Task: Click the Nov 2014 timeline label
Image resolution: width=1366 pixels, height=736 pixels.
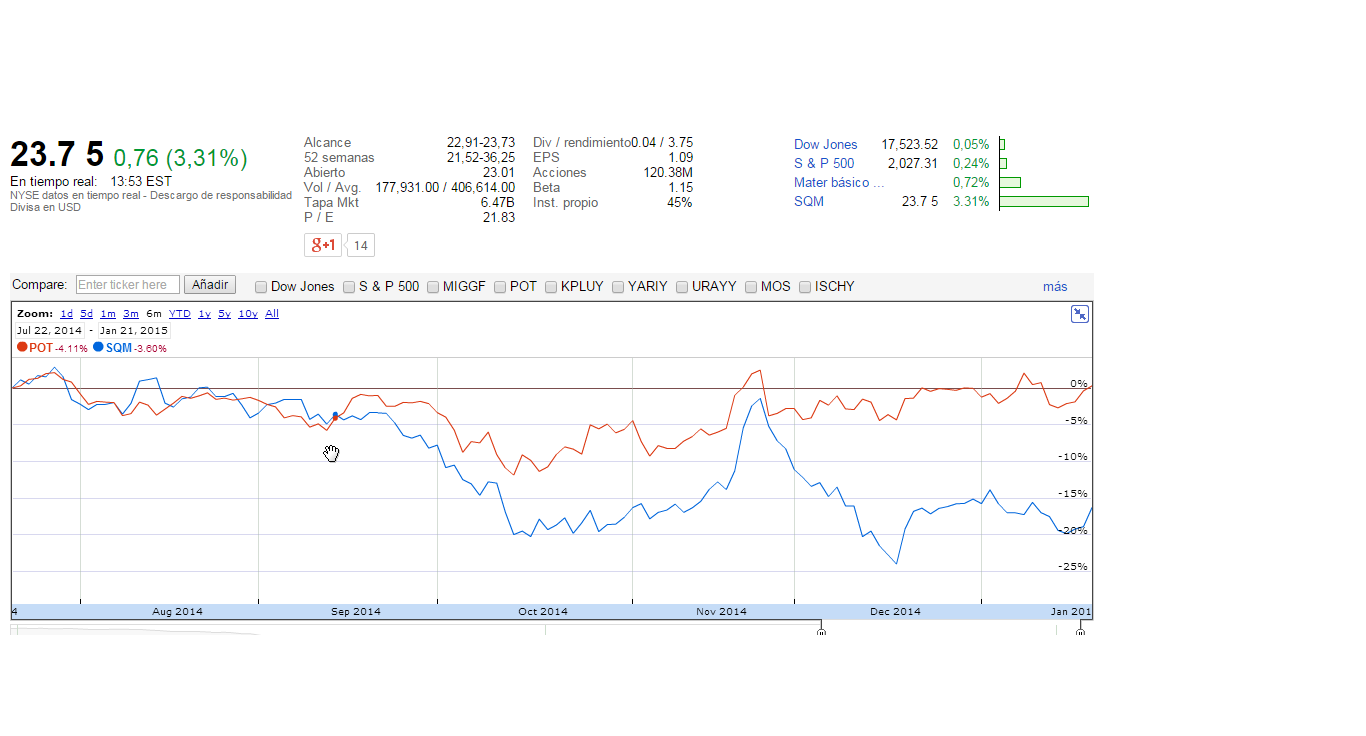Action: pos(722,612)
